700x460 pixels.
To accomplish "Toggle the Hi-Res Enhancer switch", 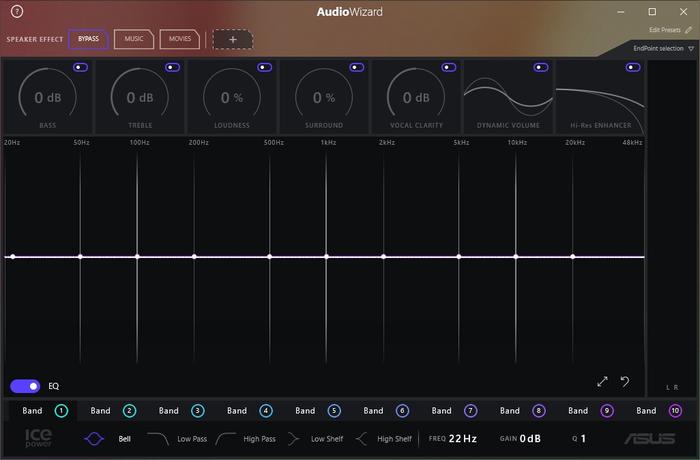I will pyautogui.click(x=633, y=67).
